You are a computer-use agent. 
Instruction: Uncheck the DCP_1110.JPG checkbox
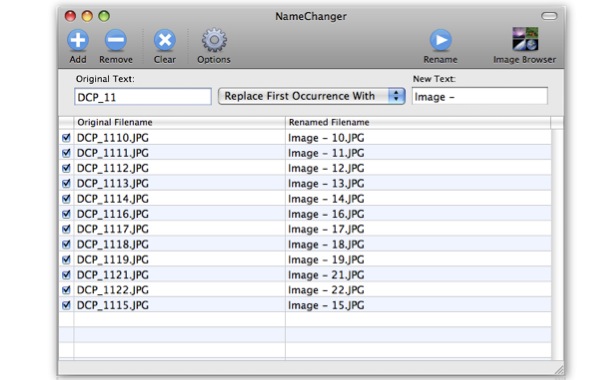[x=66, y=138]
